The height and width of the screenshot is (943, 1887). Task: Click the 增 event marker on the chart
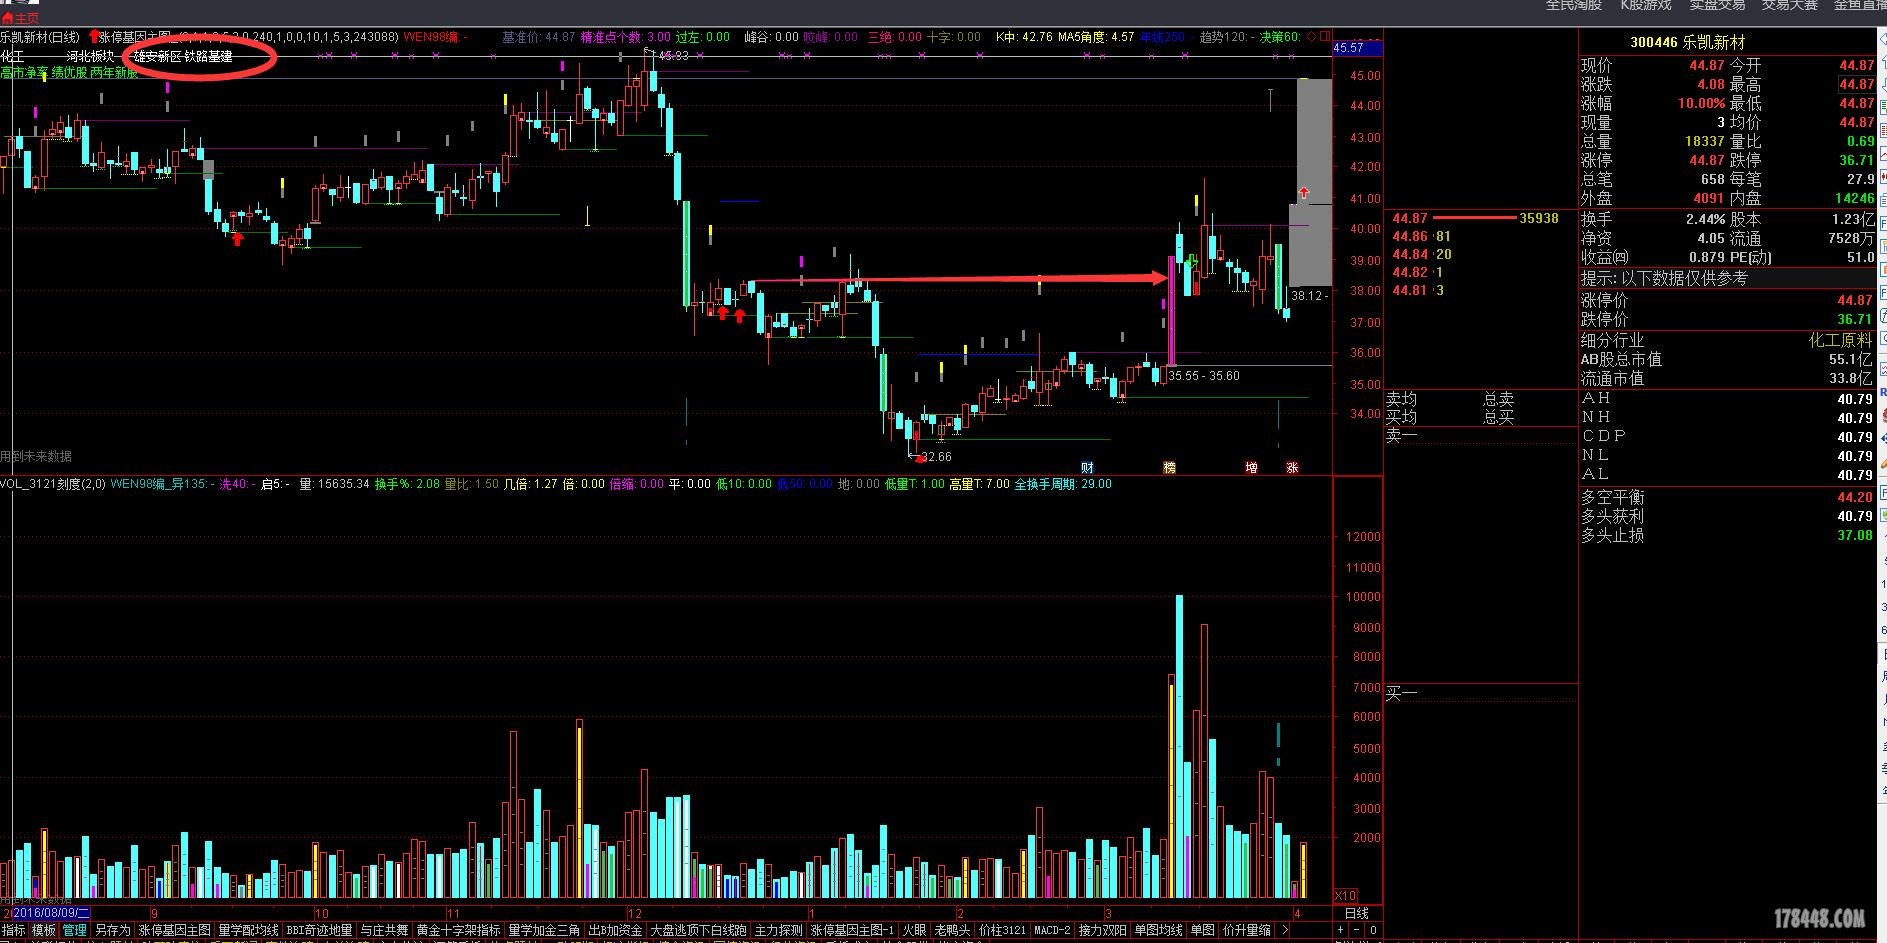coord(1251,467)
